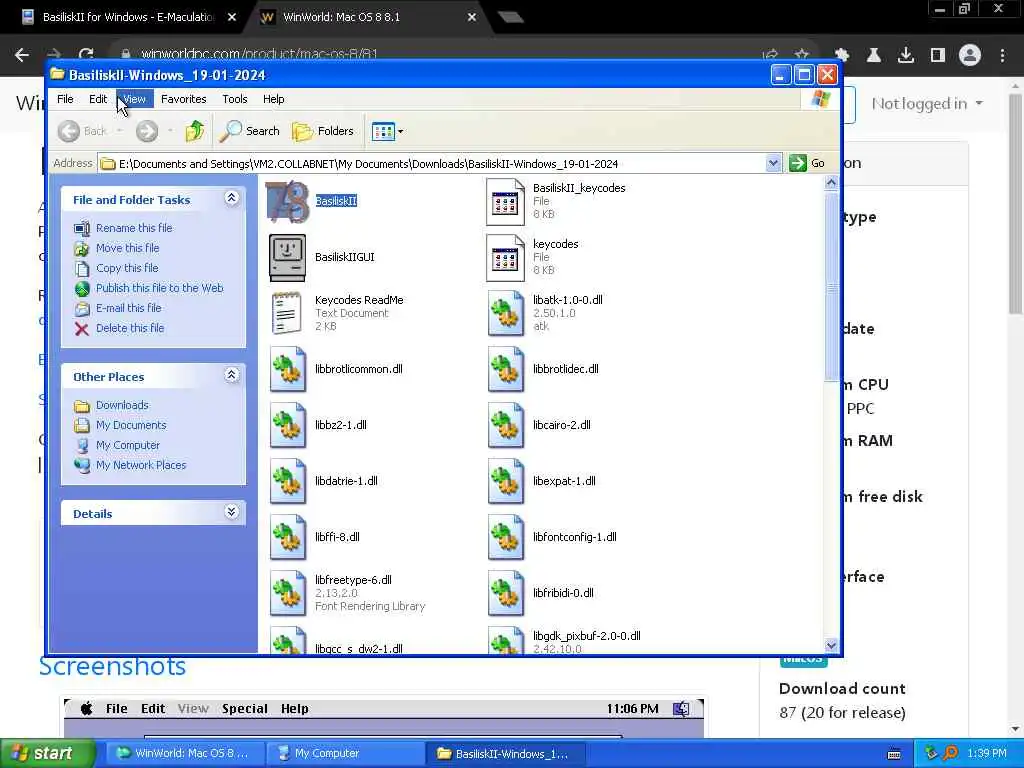Viewport: 1024px width, 768px height.
Task: Open the Edit menu
Action: point(98,99)
